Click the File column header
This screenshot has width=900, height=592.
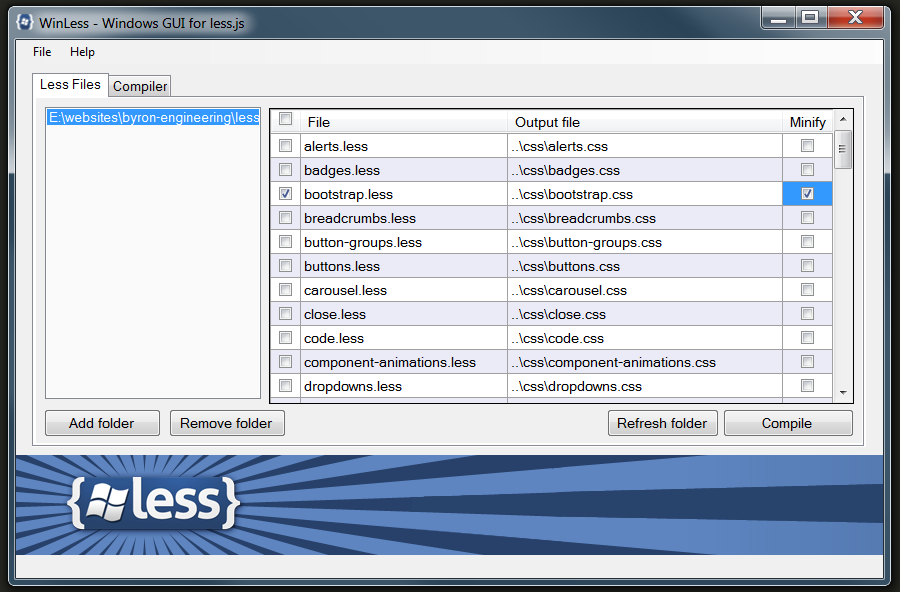point(404,122)
